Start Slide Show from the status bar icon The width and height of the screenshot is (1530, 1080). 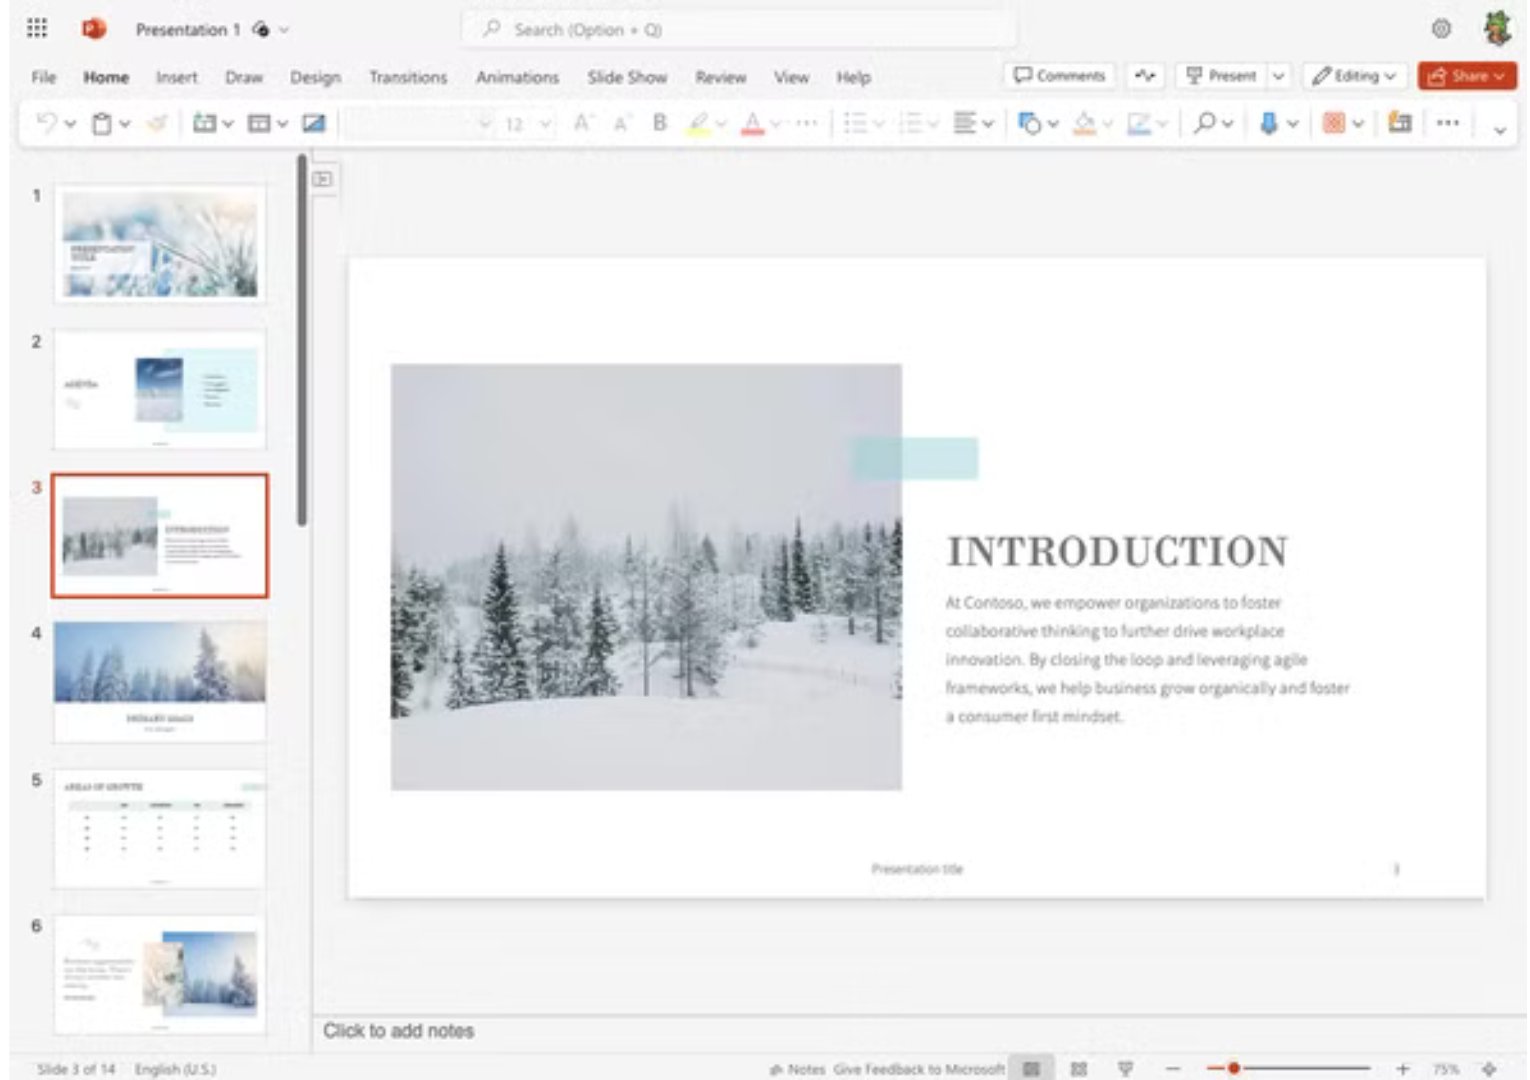point(1126,1068)
